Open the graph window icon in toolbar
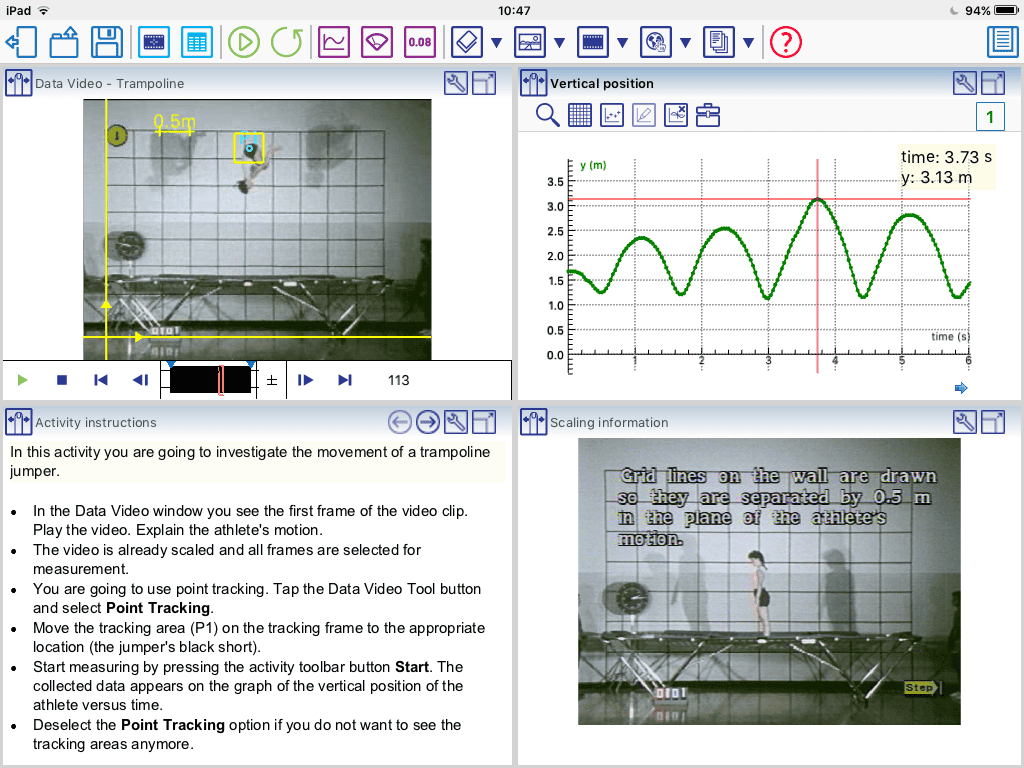Image resolution: width=1024 pixels, height=768 pixels. (334, 42)
